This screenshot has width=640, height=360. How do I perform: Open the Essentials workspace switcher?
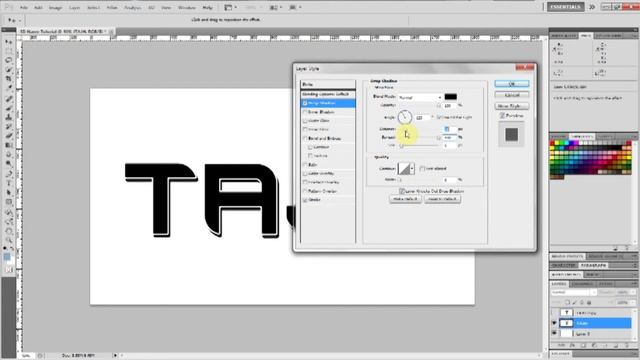[565, 7]
